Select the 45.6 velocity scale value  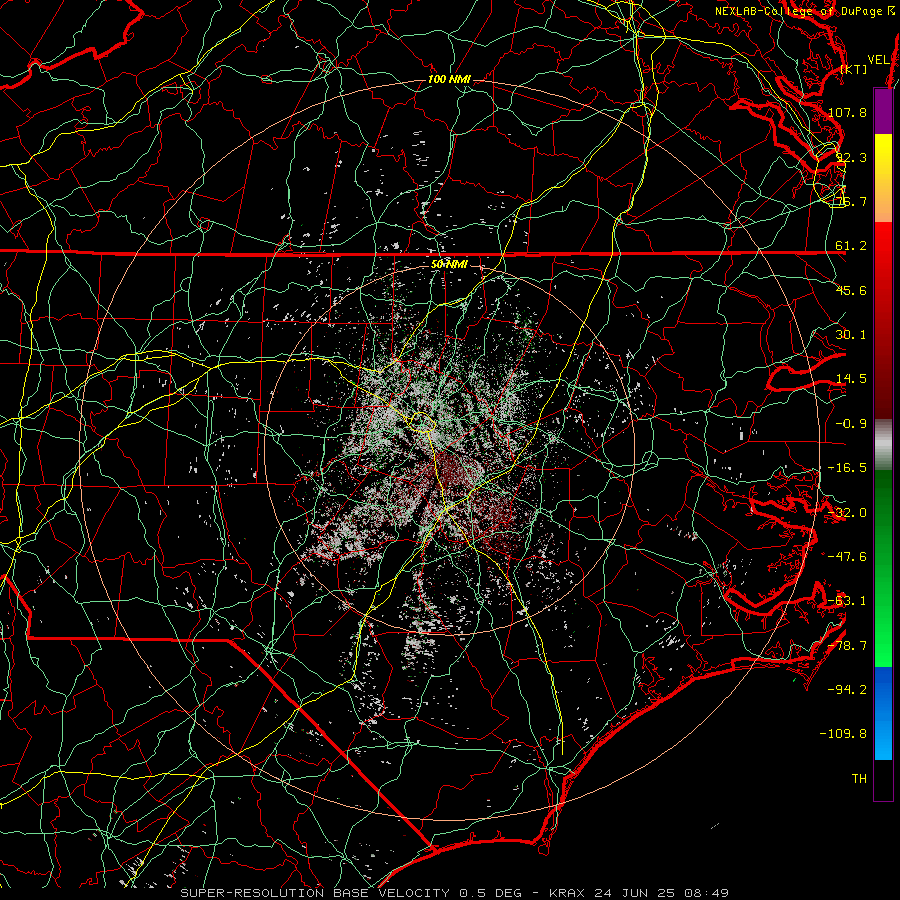[851, 290]
